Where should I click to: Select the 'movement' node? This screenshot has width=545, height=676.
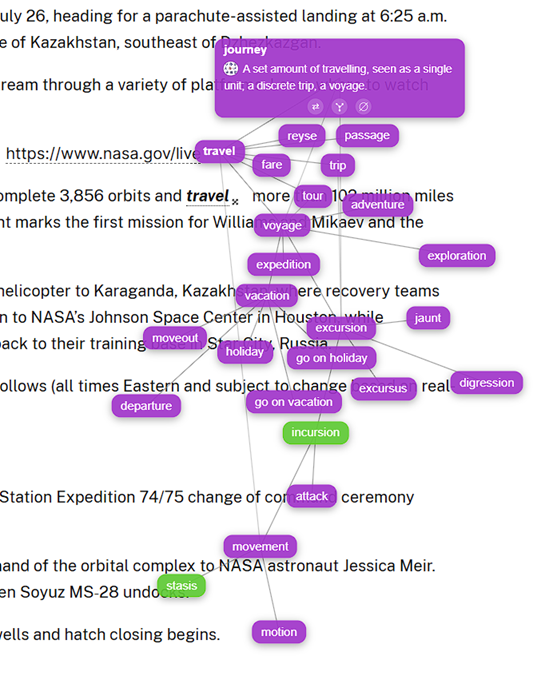(x=260, y=547)
